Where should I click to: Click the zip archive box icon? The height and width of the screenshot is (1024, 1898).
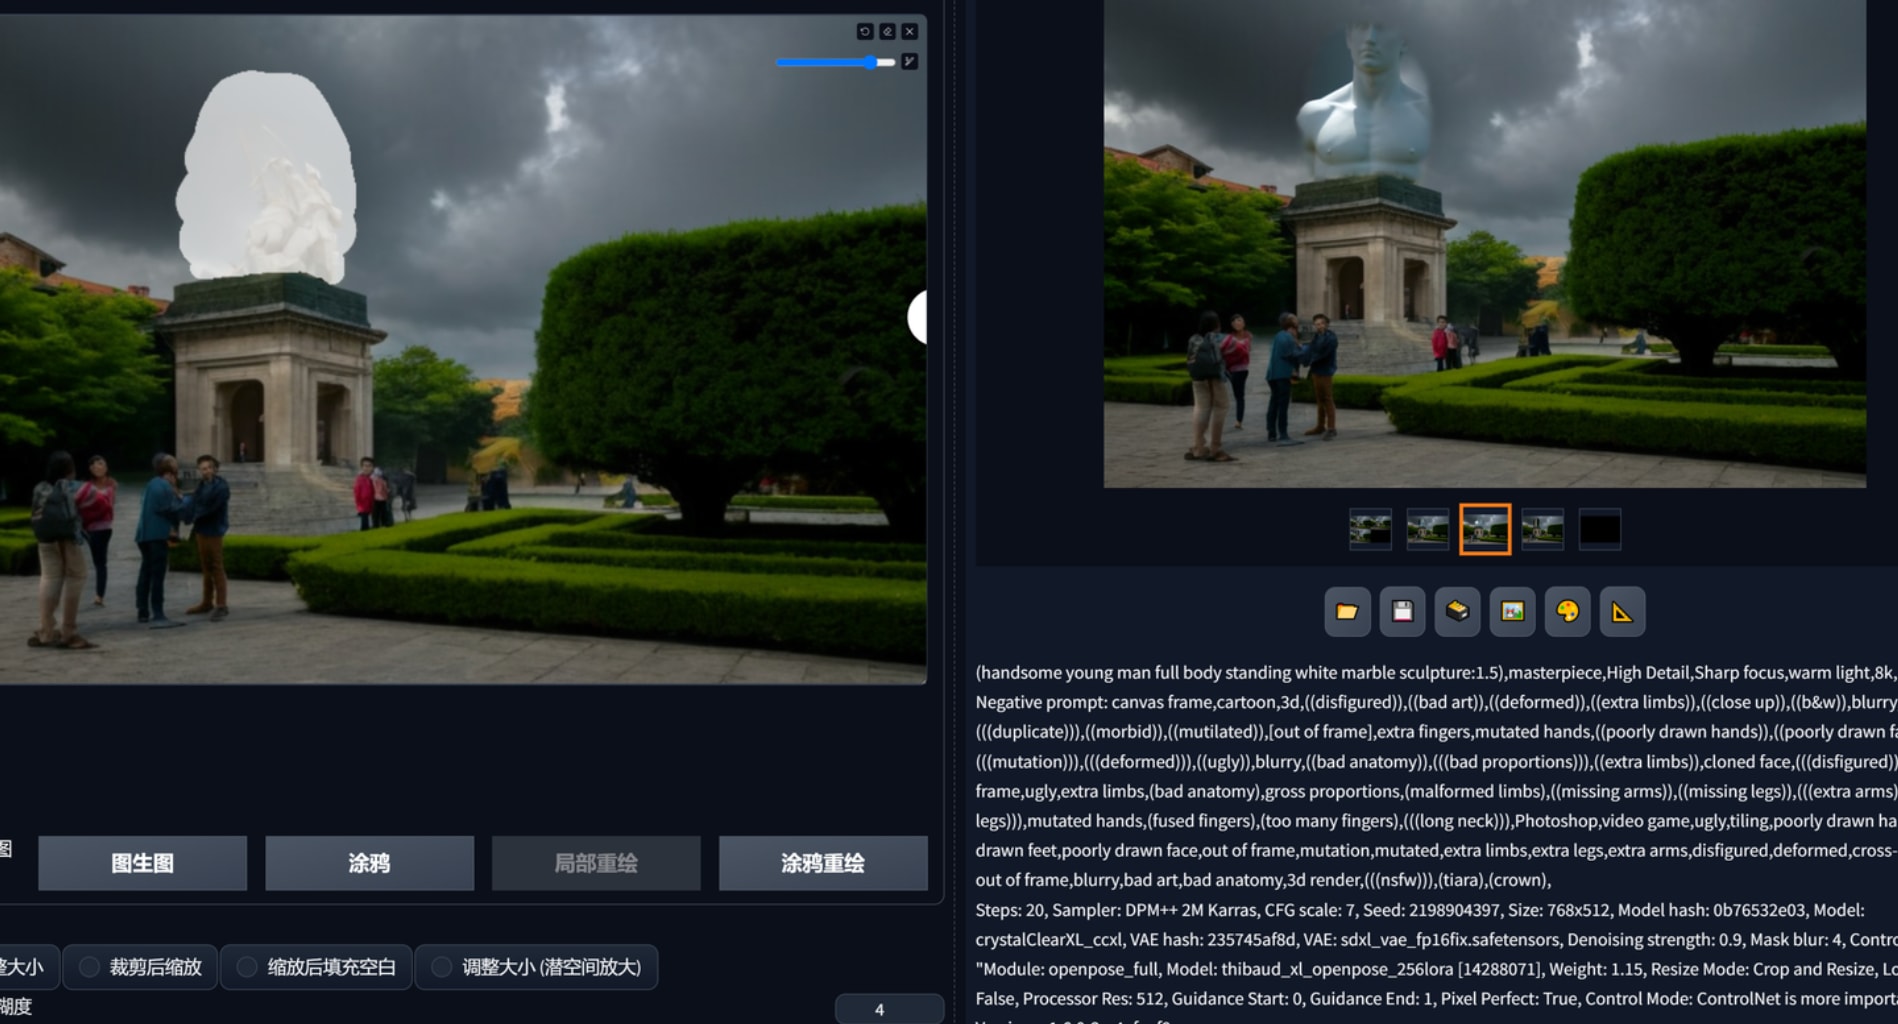pyautogui.click(x=1457, y=612)
